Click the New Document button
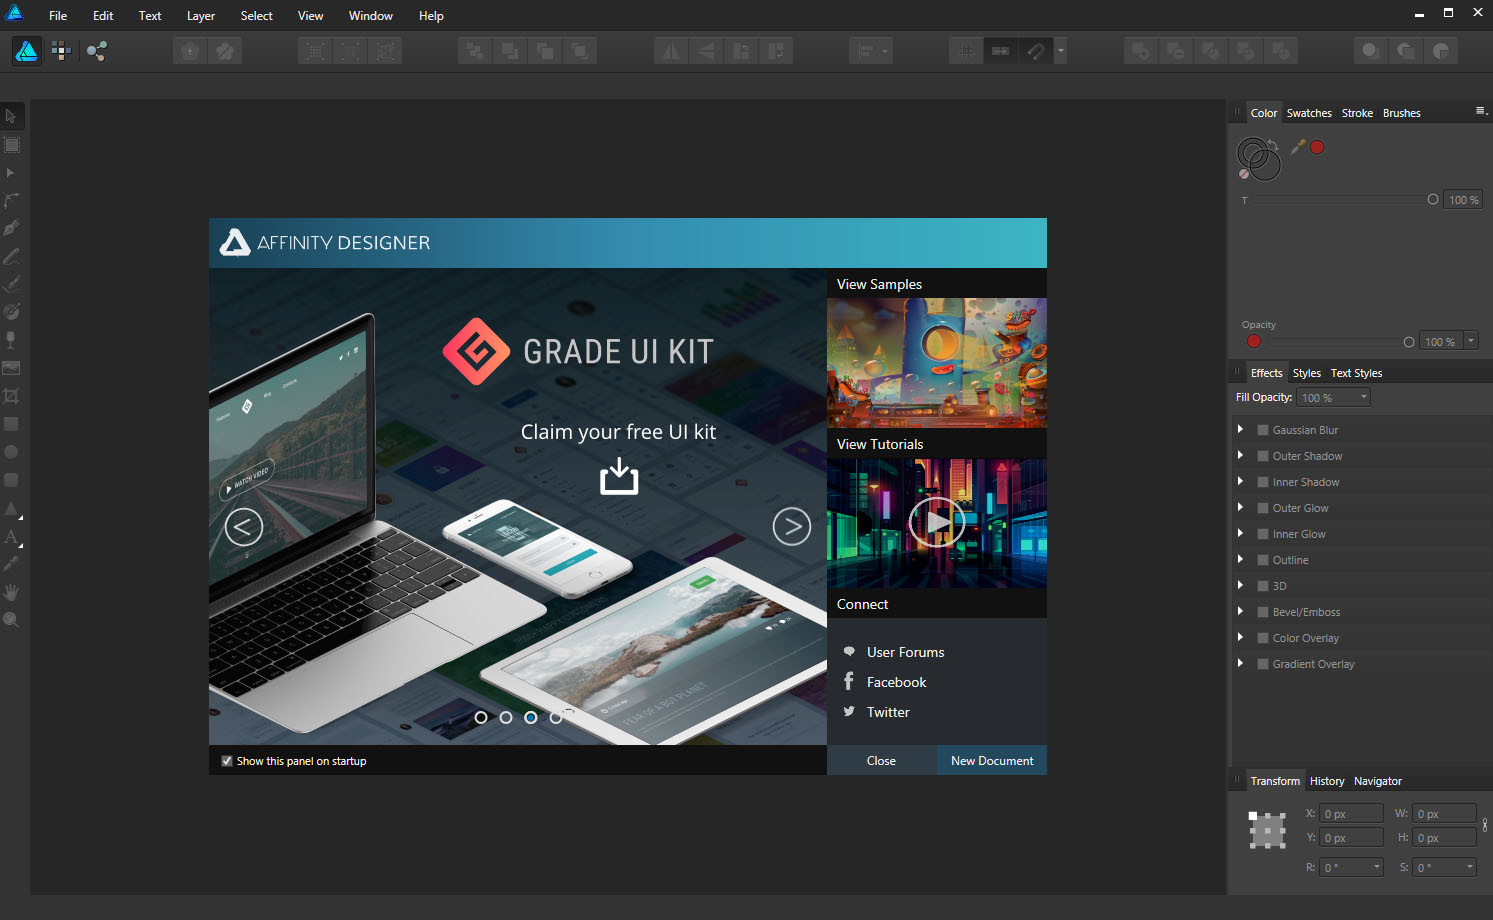The image size is (1493, 920). (x=992, y=761)
